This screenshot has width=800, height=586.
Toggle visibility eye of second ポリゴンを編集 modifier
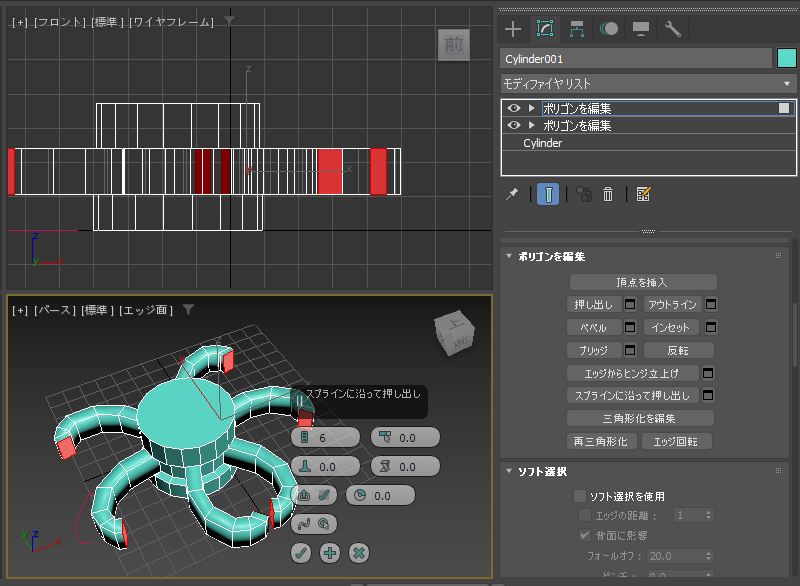[x=514, y=125]
